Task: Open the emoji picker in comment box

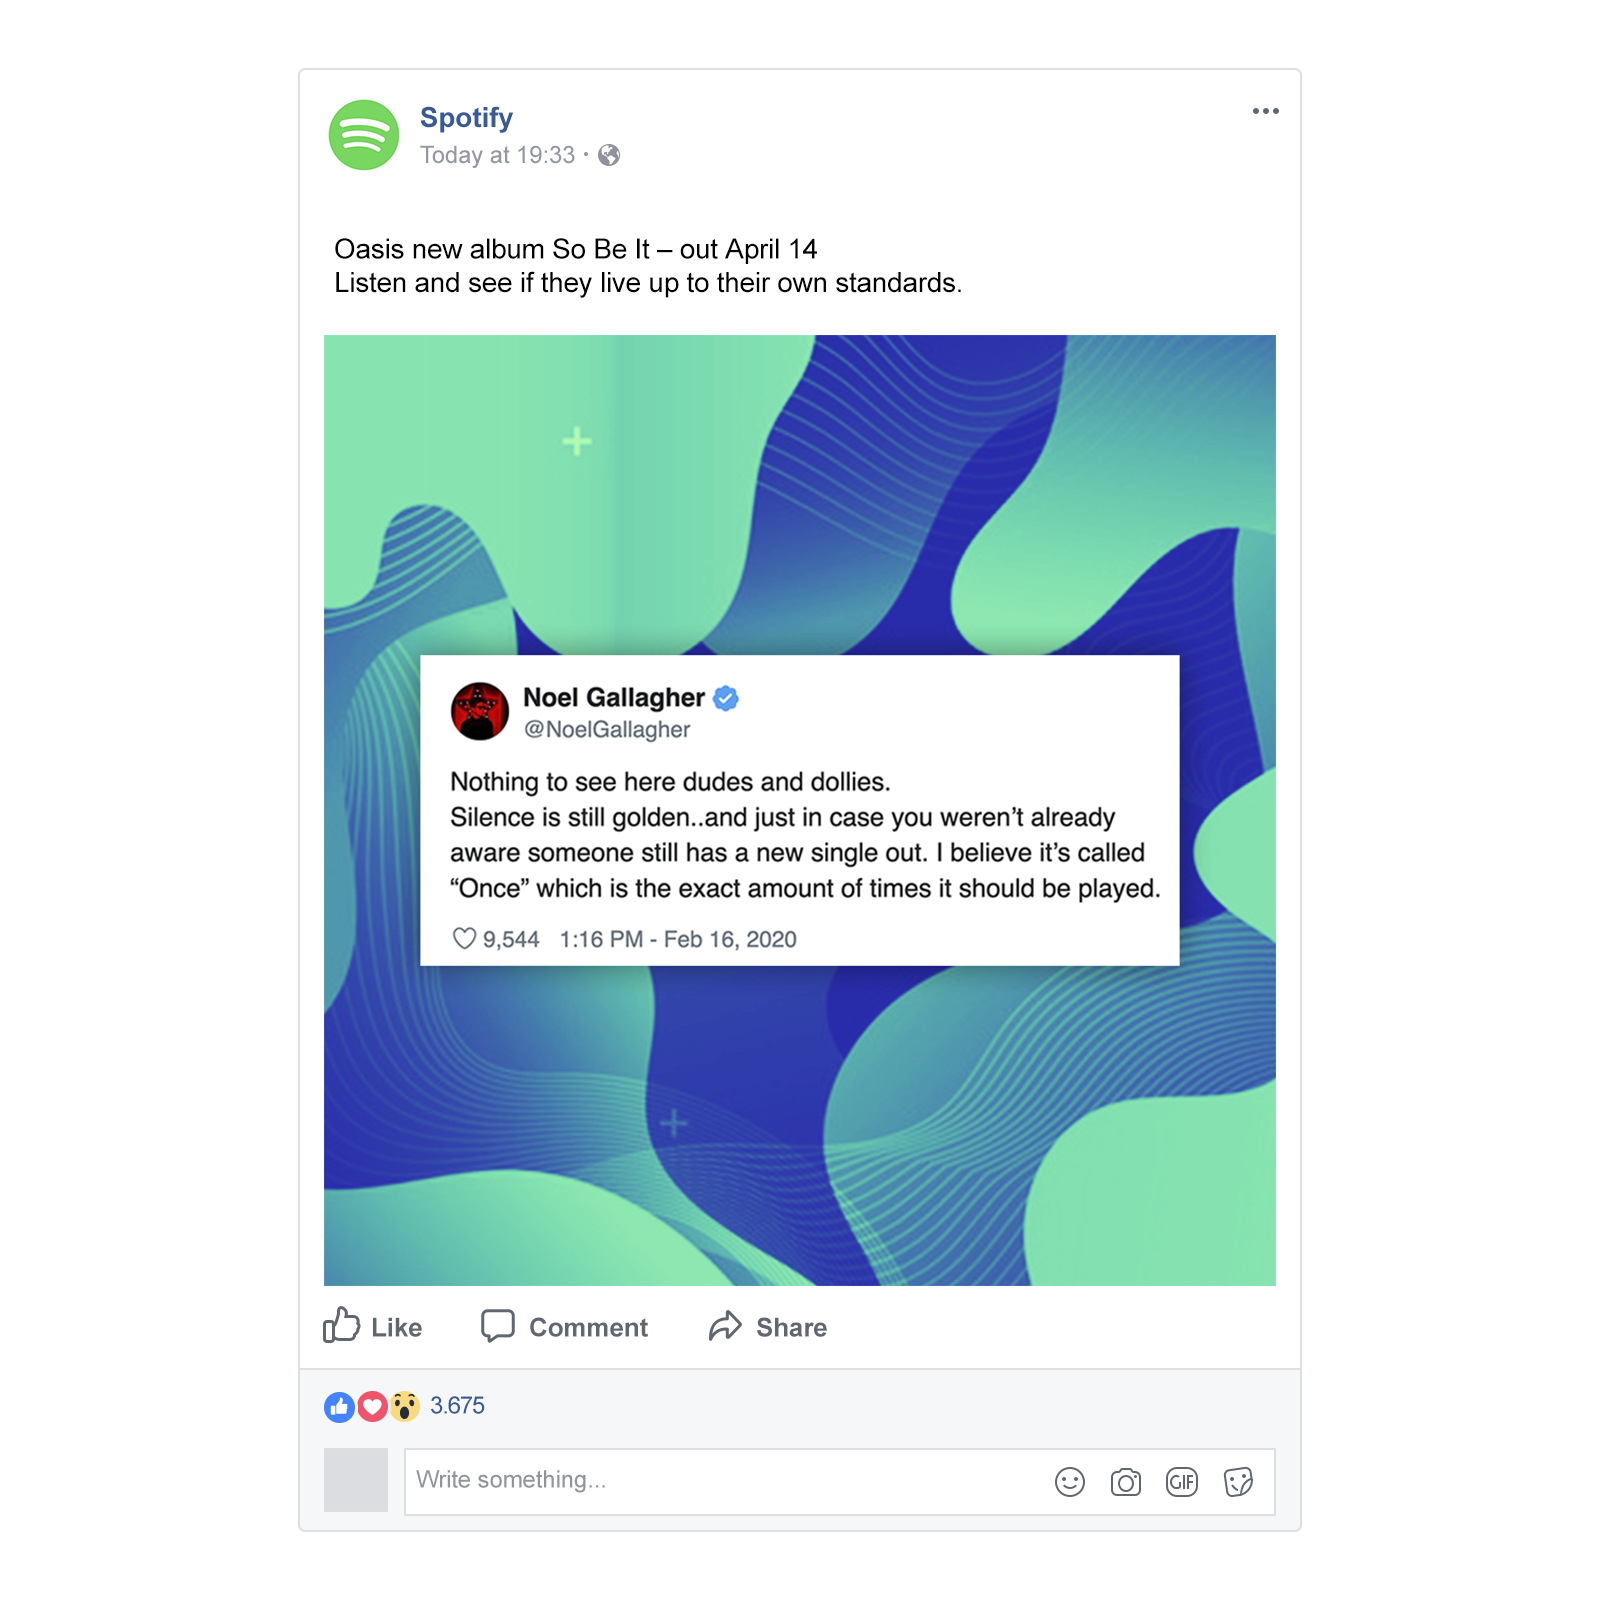Action: click(x=1069, y=1482)
